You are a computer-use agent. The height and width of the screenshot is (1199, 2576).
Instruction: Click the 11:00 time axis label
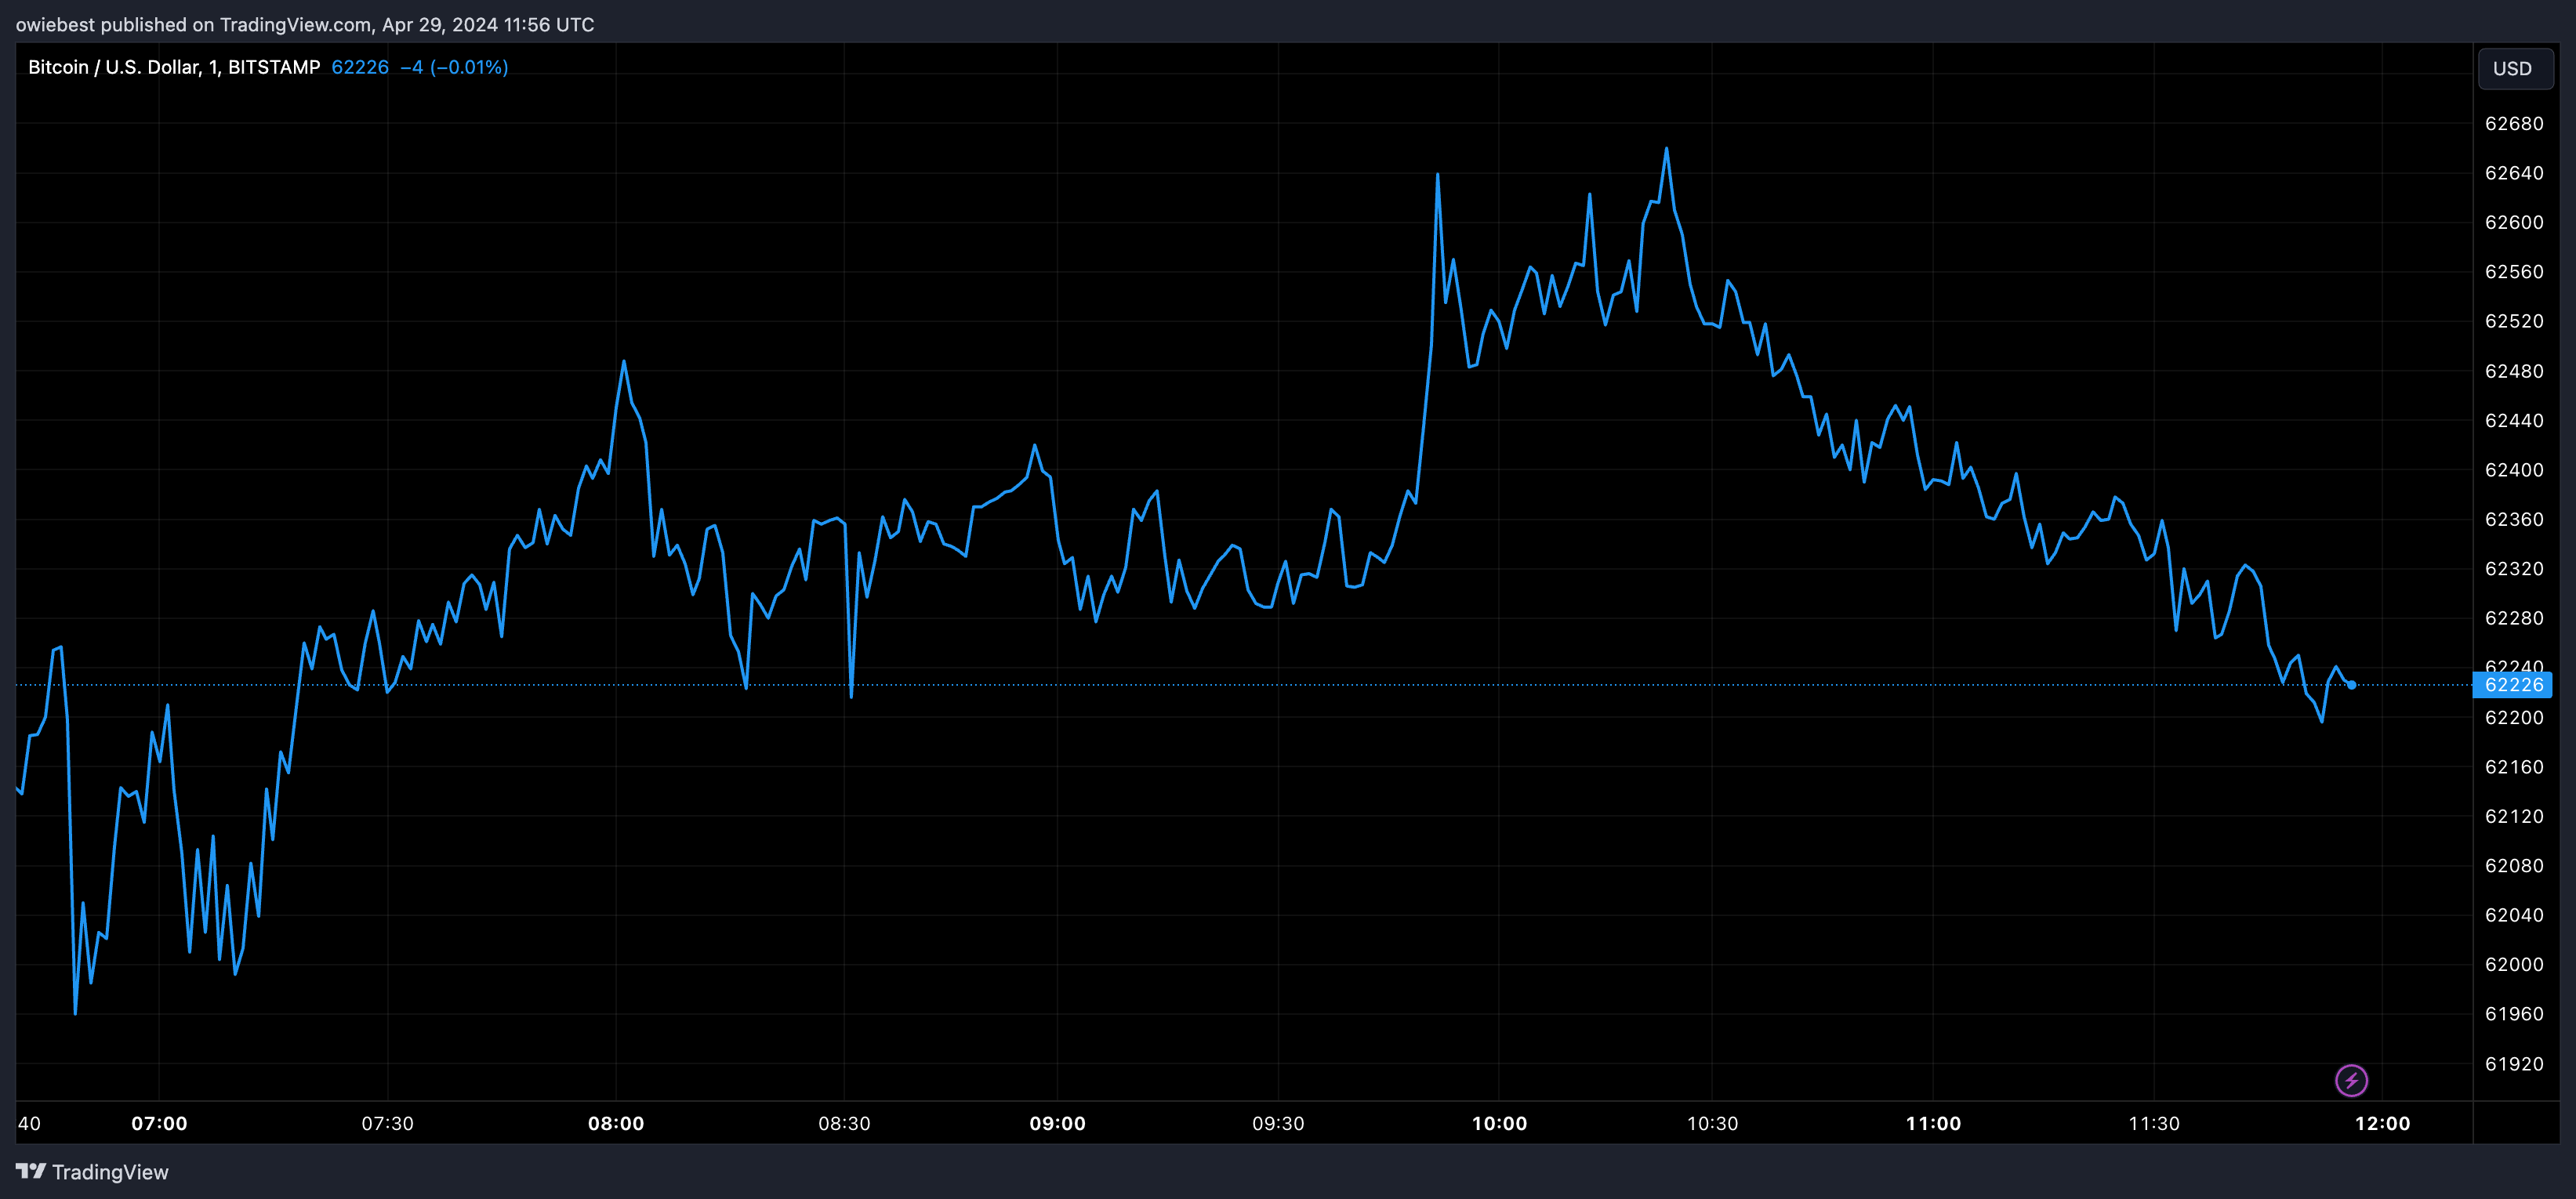click(1933, 1123)
